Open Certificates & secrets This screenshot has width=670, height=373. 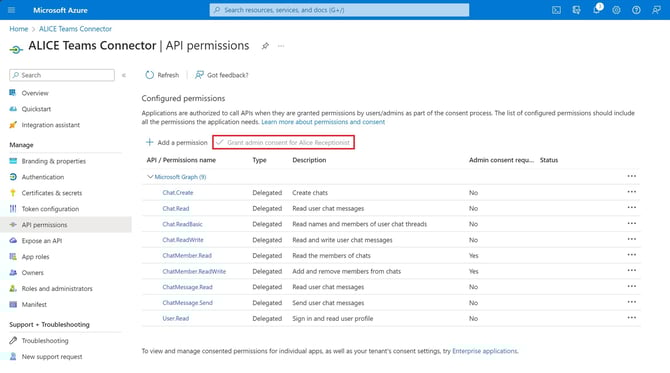pyautogui.click(x=52, y=193)
